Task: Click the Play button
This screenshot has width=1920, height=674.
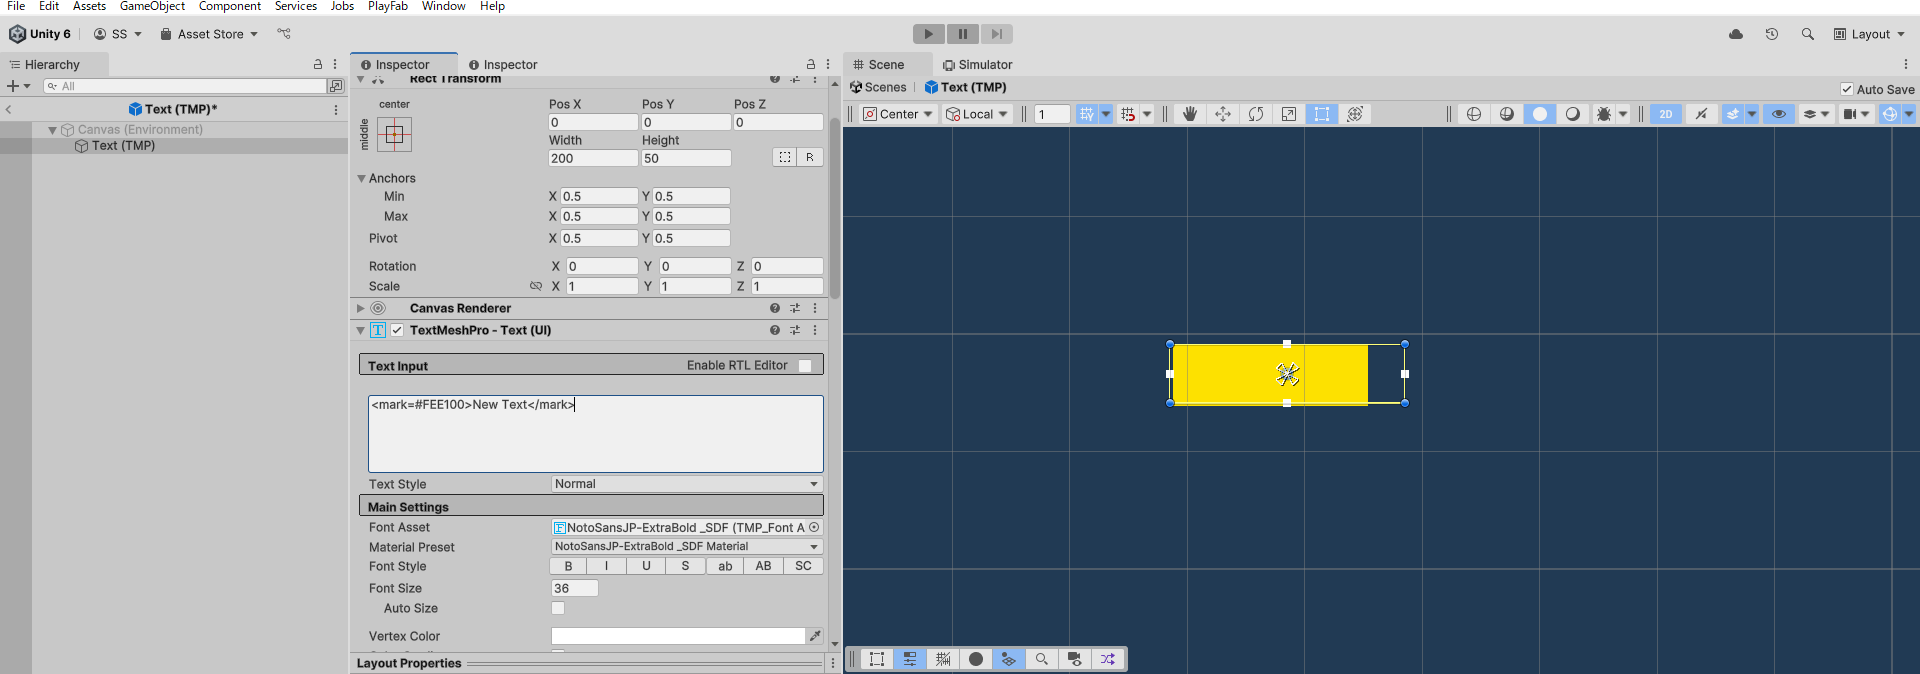Action: (929, 34)
